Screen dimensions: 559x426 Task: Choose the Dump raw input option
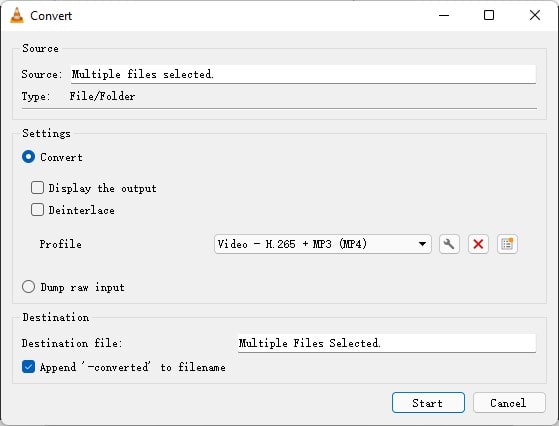[x=29, y=287]
